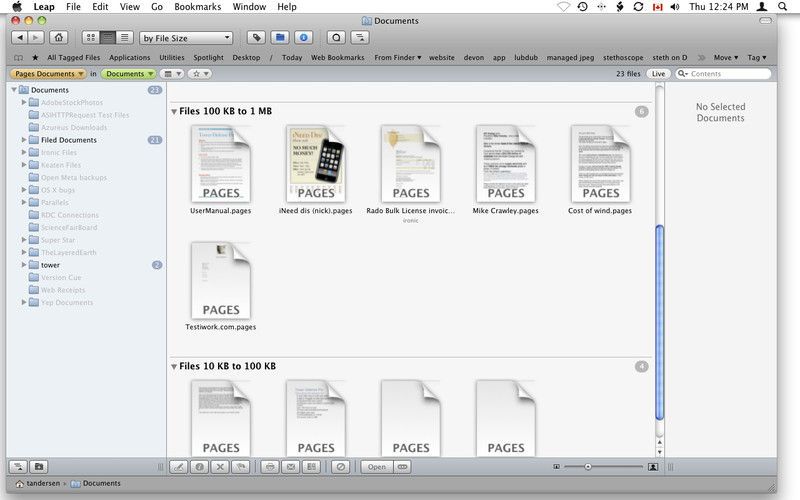Screen dimensions: 800x500
Task: Switch to plain list view
Action: point(124,38)
